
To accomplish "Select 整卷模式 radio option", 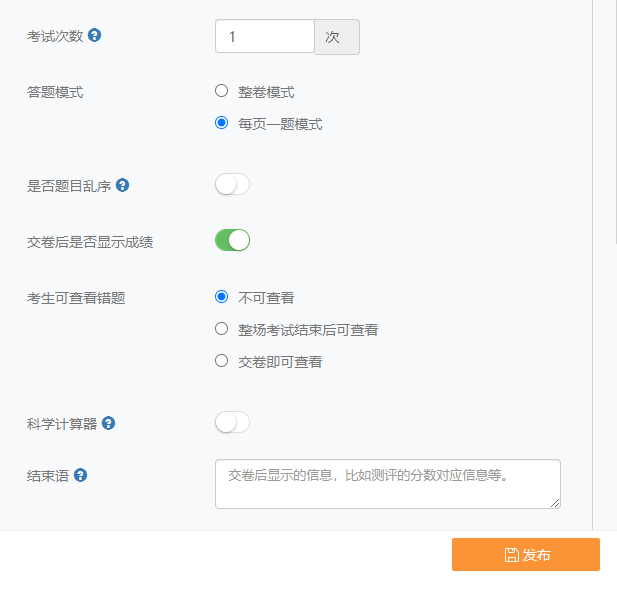I will click(222, 91).
